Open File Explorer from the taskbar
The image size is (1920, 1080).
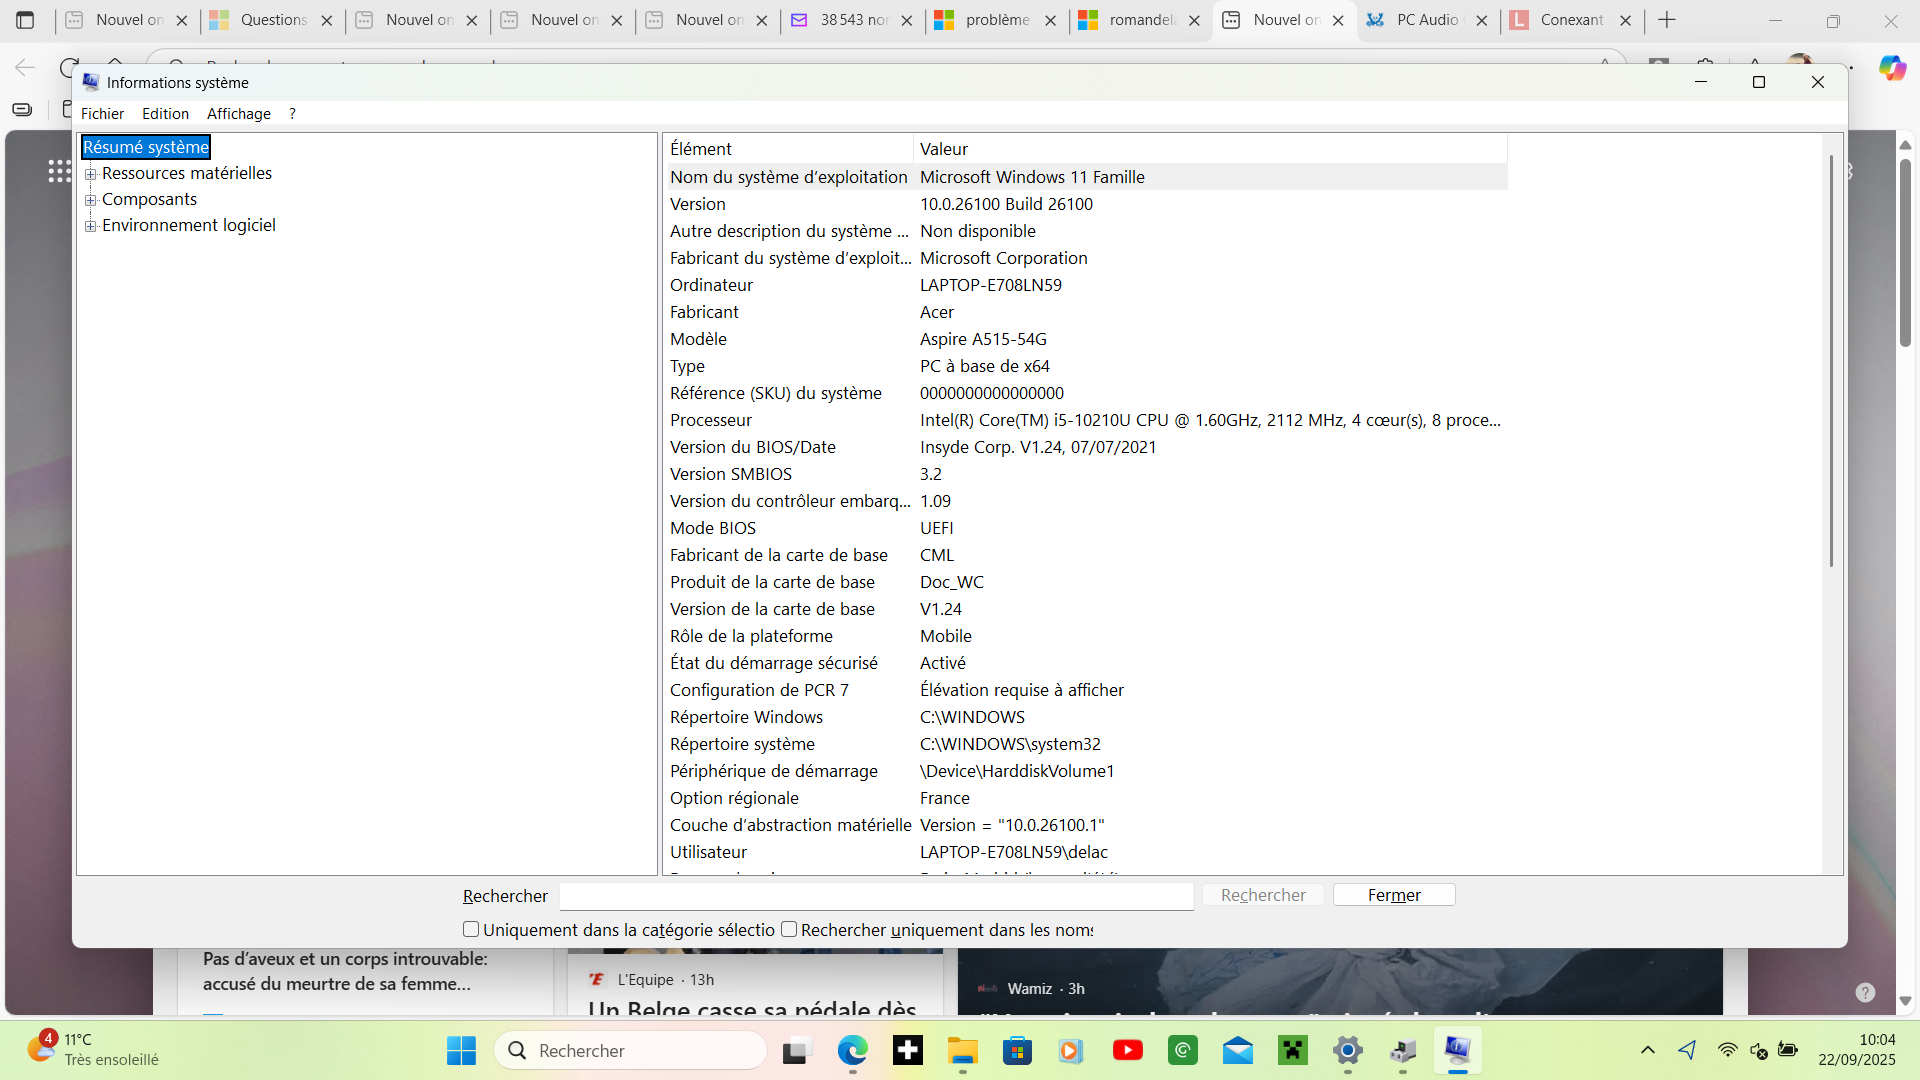click(963, 1050)
